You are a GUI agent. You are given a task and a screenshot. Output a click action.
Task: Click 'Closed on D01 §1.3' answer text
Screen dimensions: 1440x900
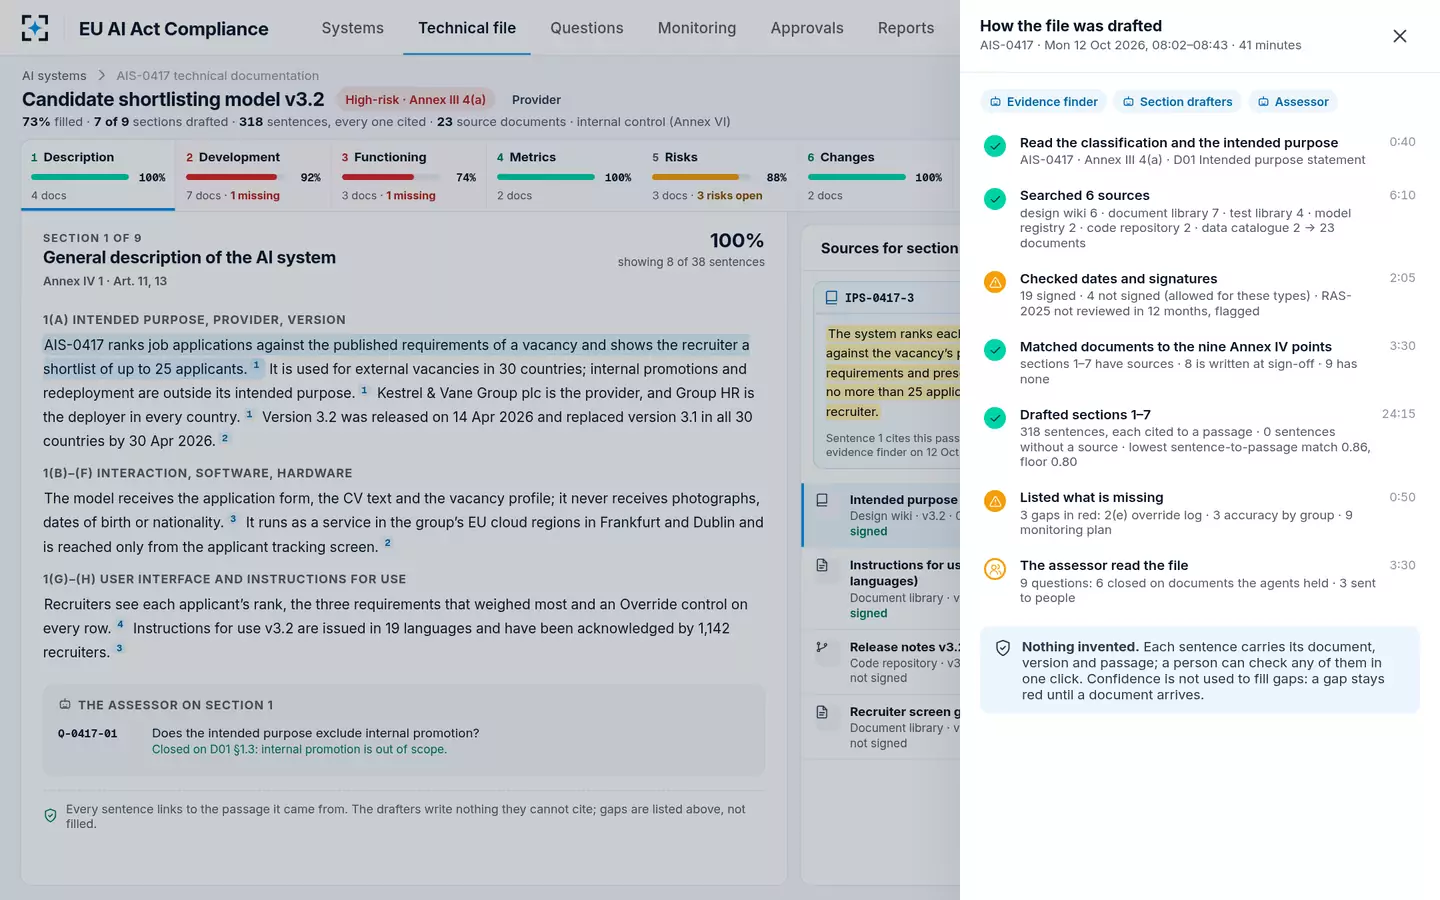click(x=299, y=749)
